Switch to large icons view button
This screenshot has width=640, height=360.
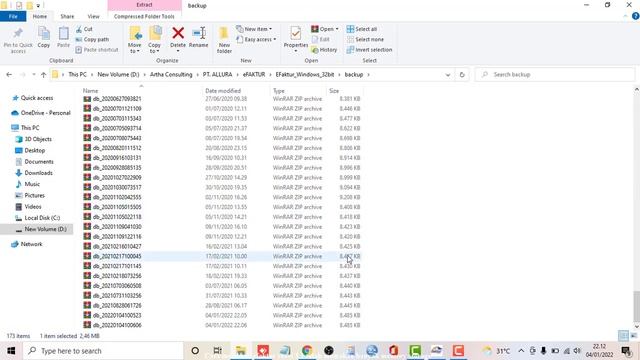coord(634,336)
